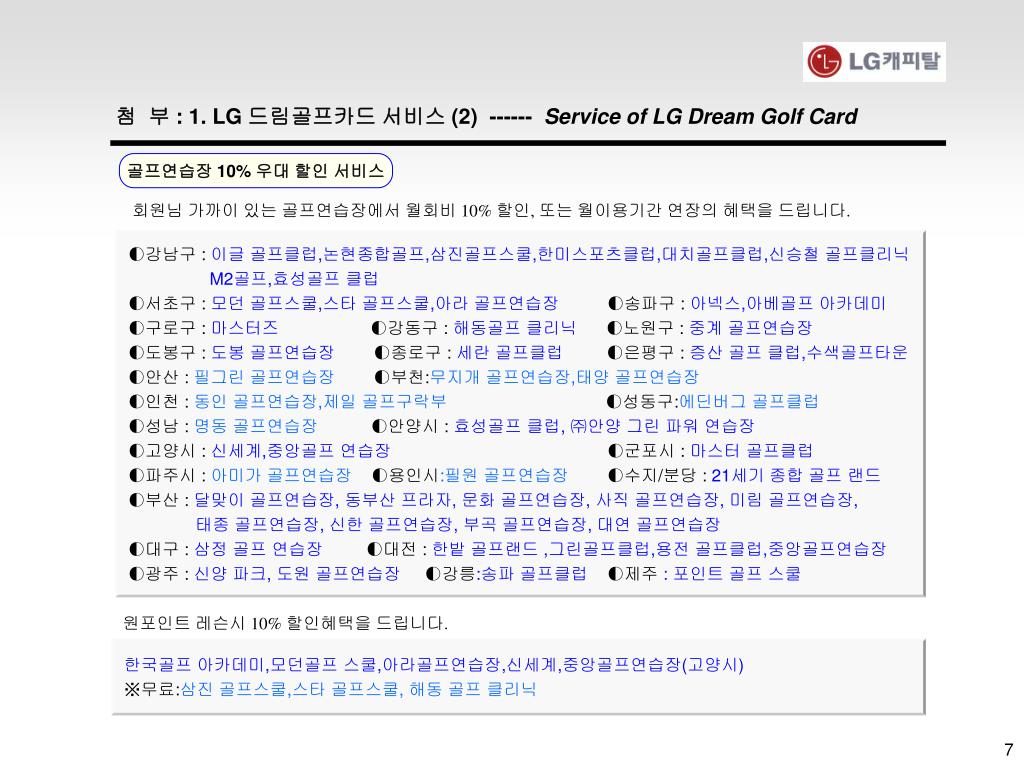This screenshot has height=768, width=1024.
Task: Select '해동 골프 클리닉' in the ※무료 line
Action: (x=472, y=689)
